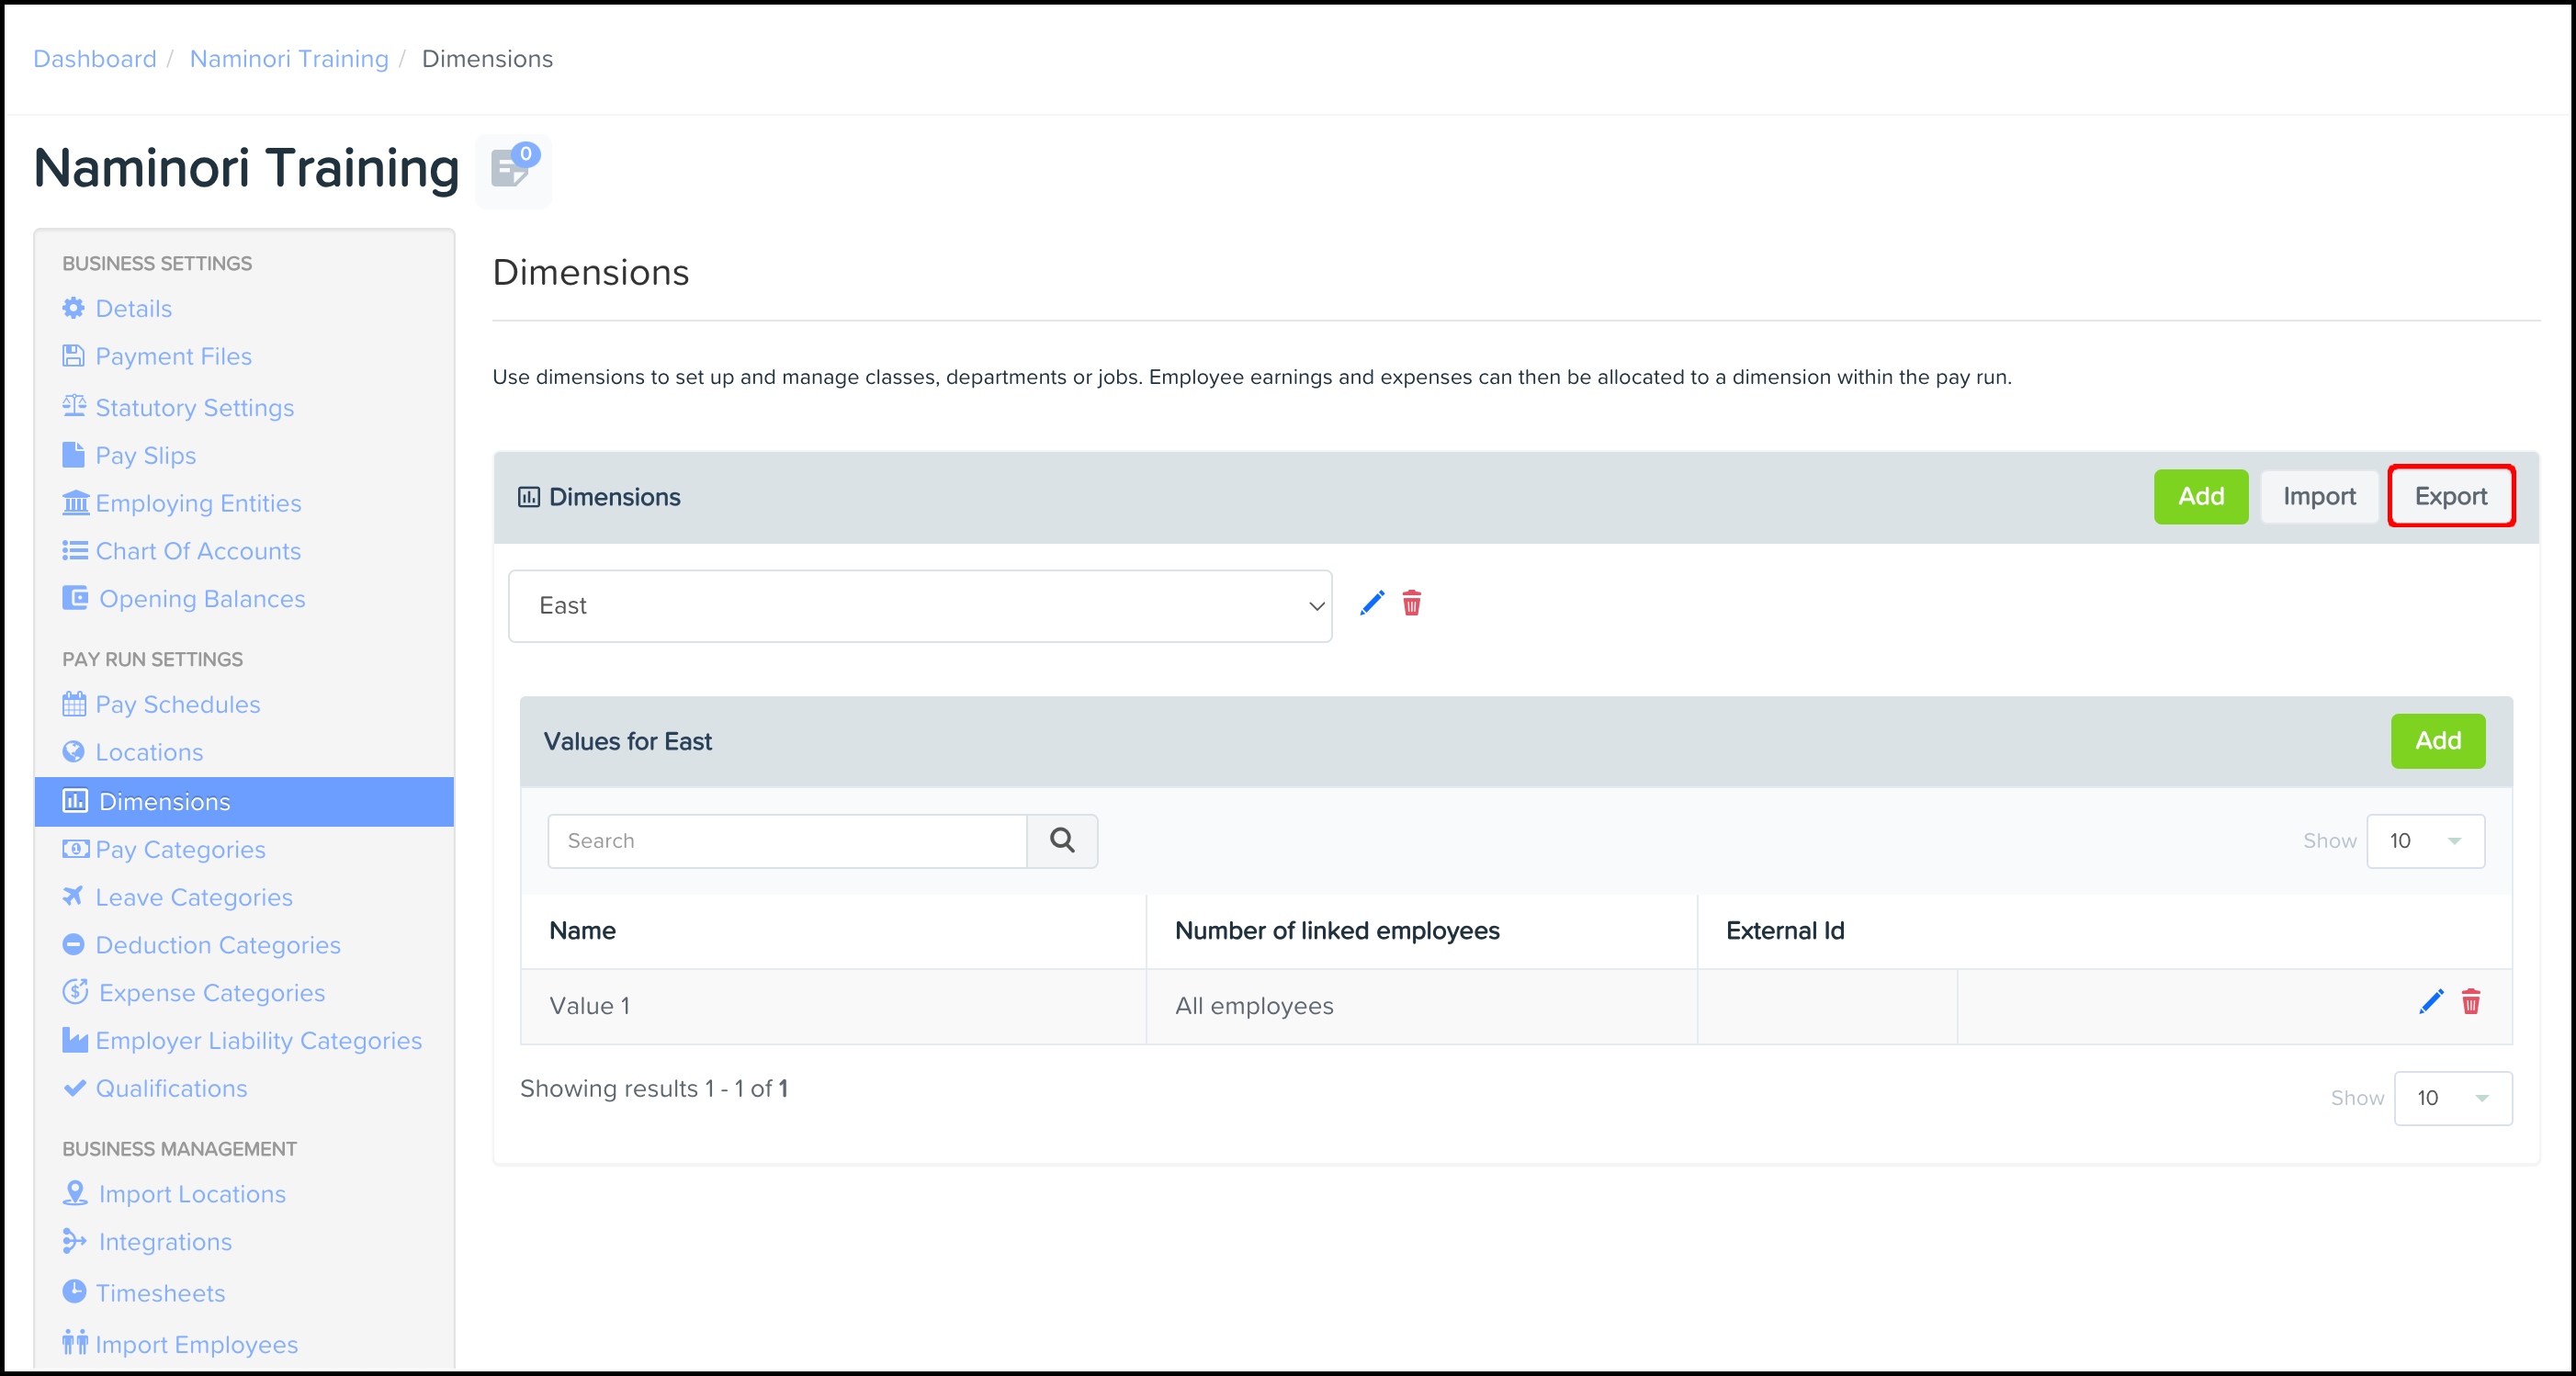2576x1376 pixels.
Task: Add a new value for East
Action: pyautogui.click(x=2437, y=741)
